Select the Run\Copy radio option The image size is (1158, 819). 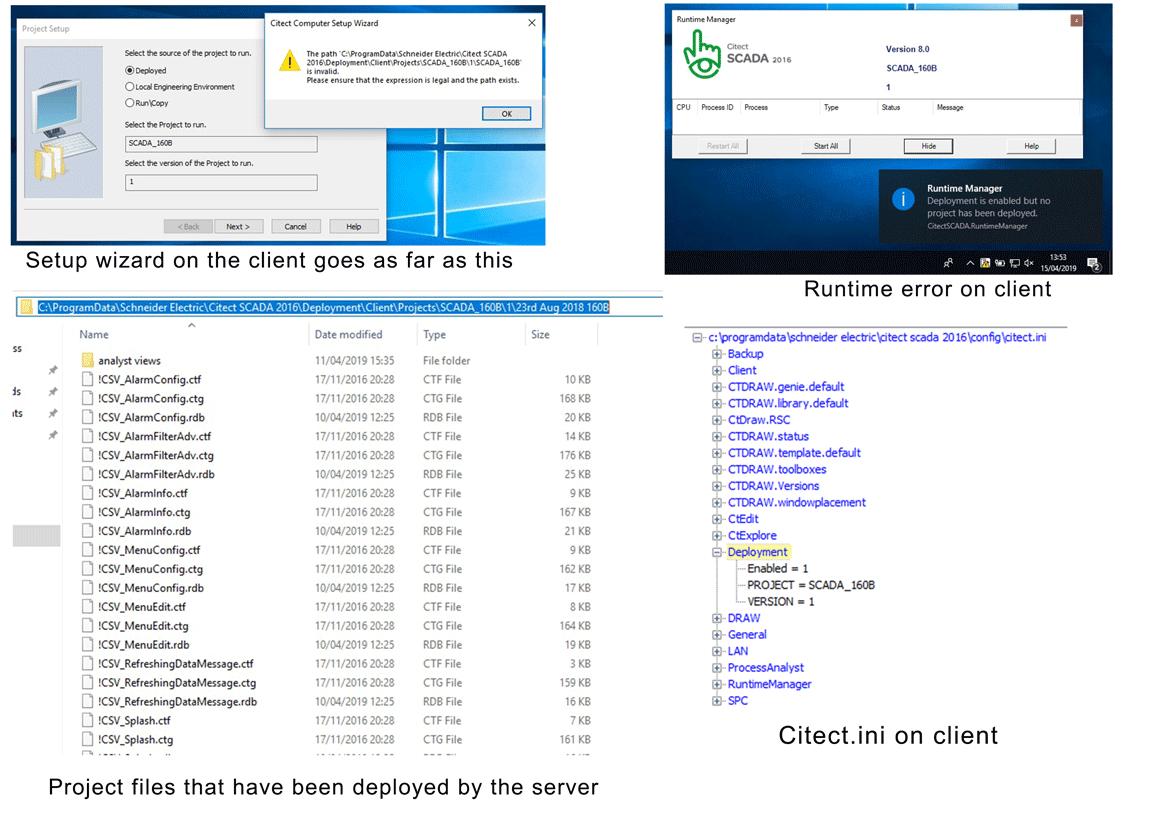coord(130,103)
